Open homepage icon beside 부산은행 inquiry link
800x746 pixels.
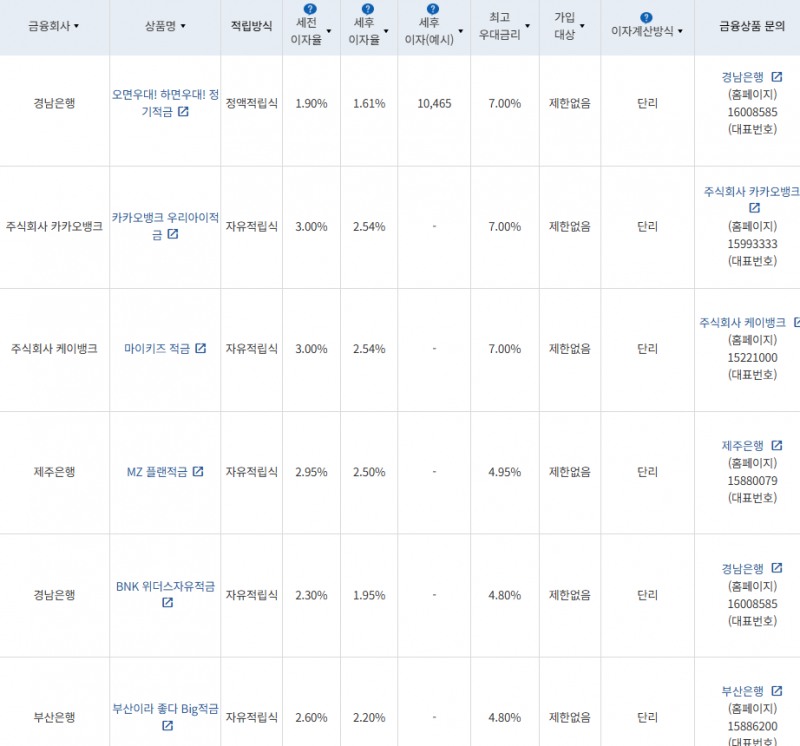click(x=777, y=691)
